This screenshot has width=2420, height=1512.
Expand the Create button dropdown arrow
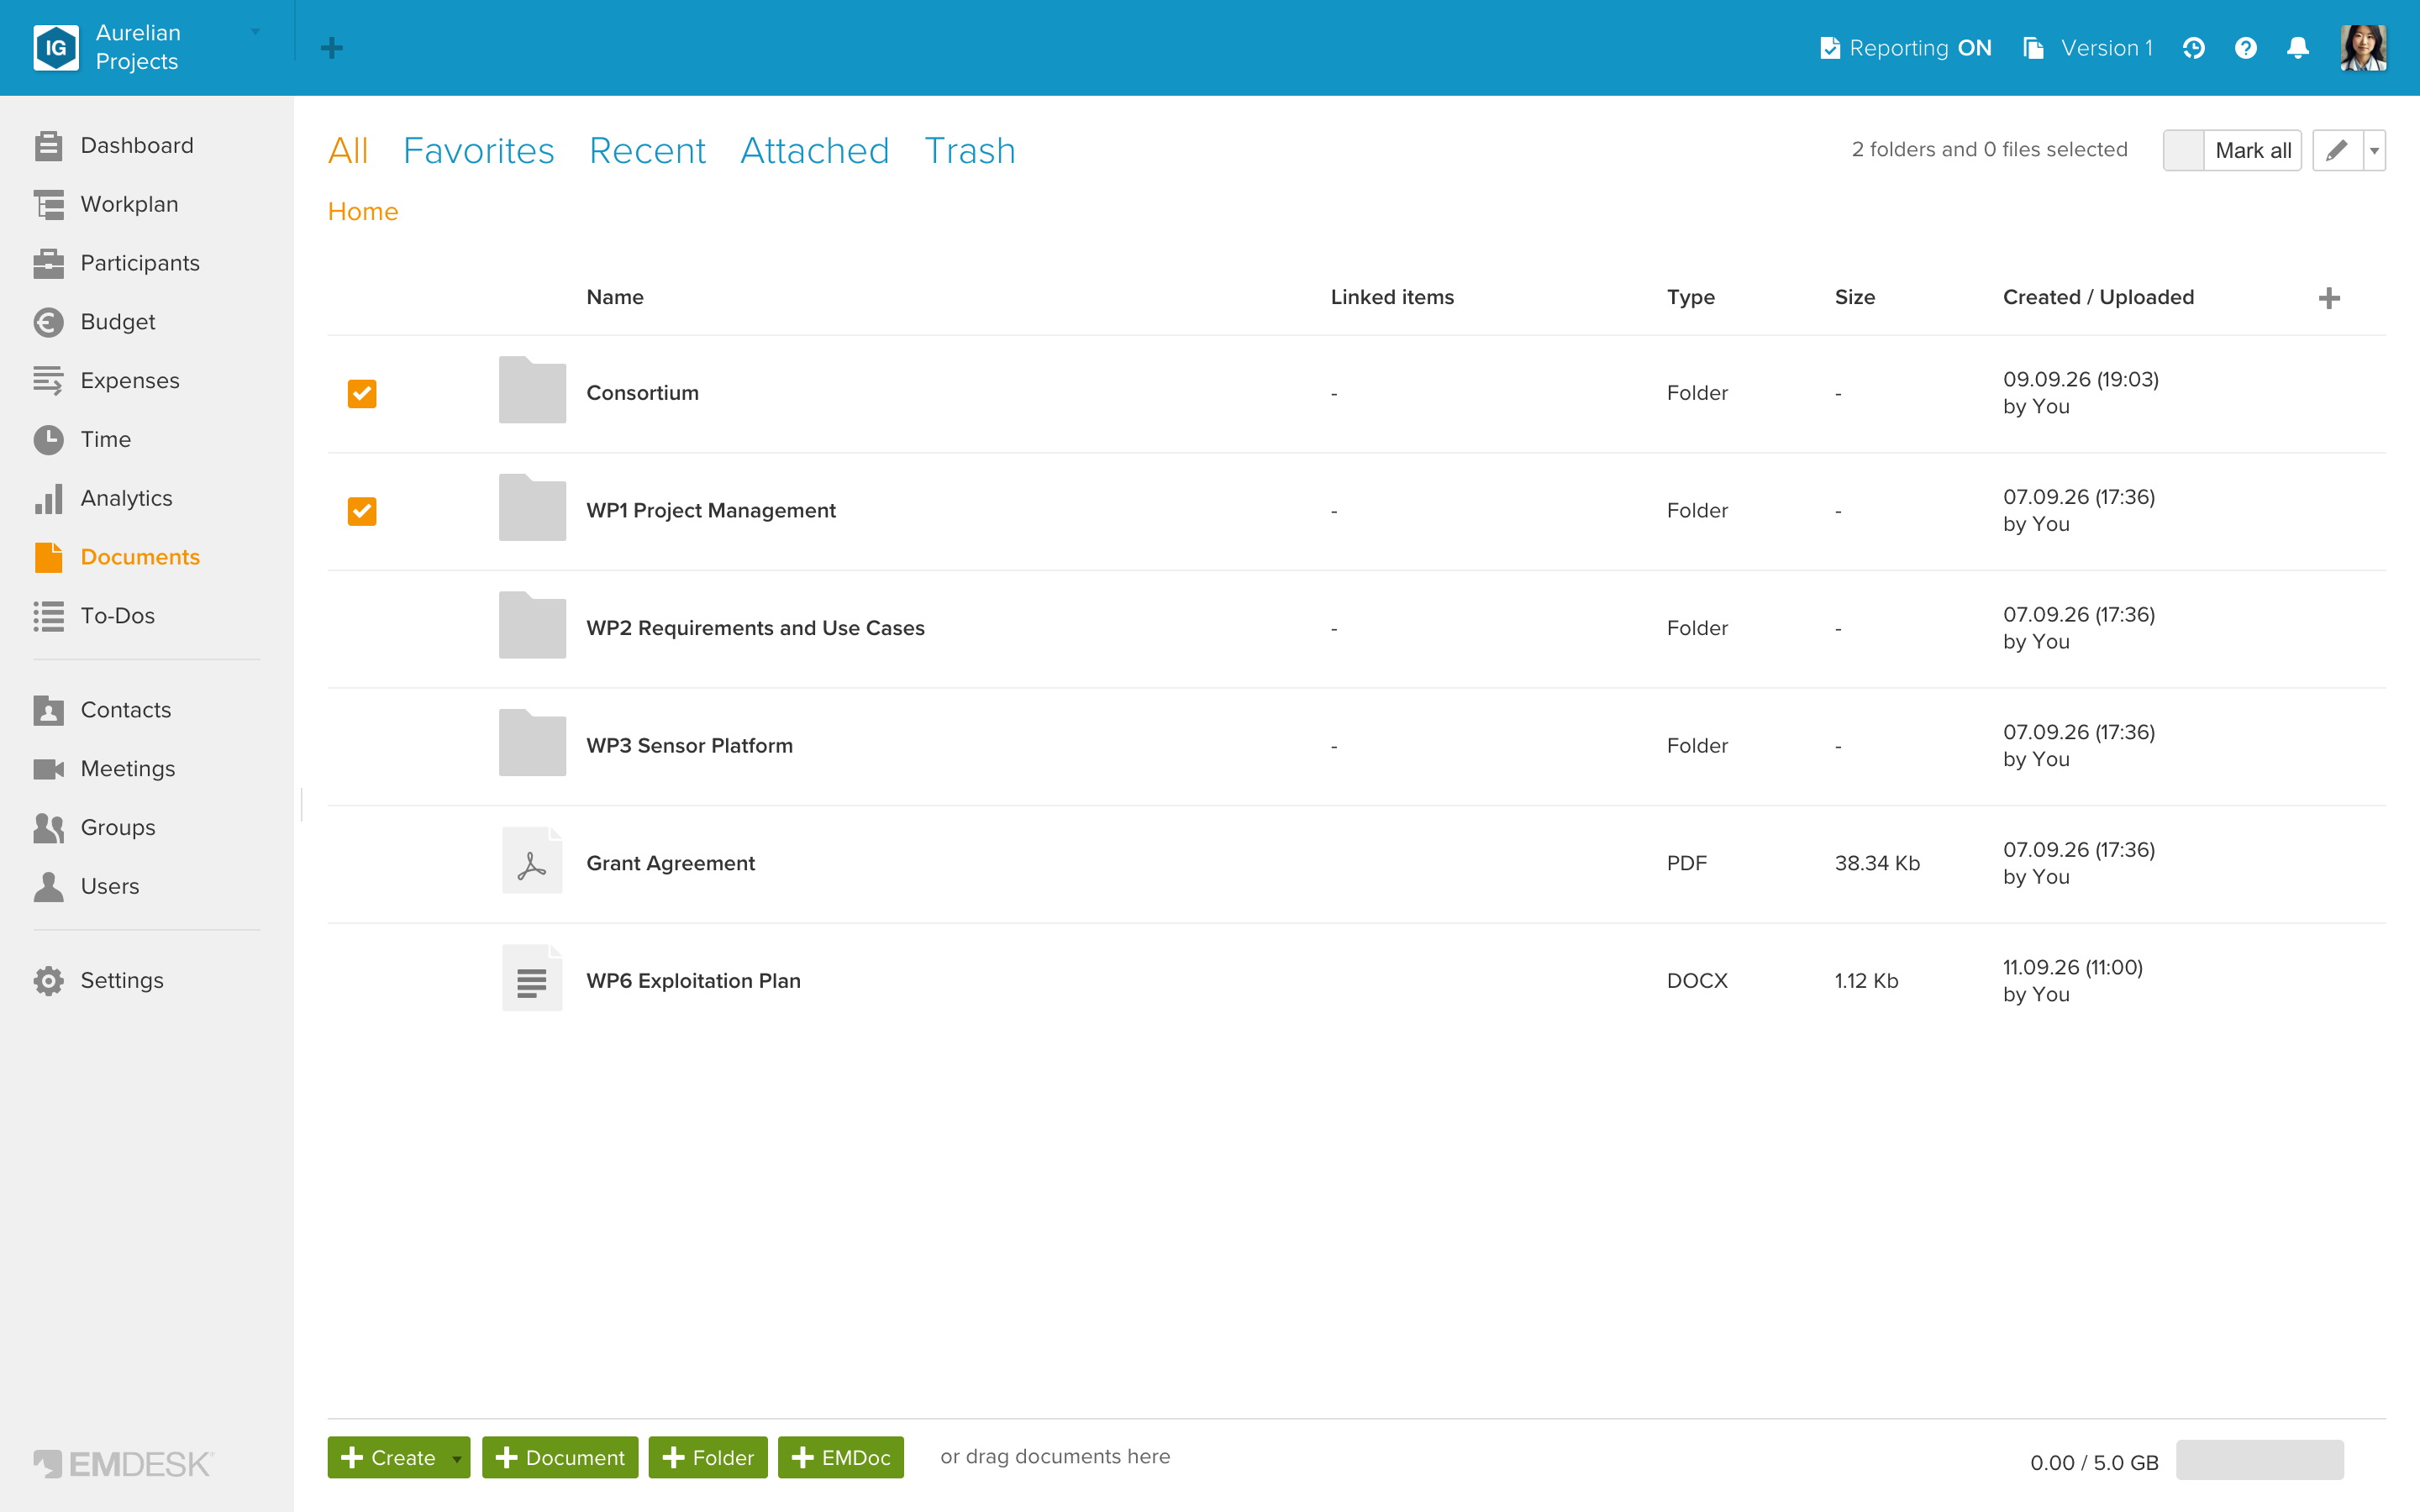tap(457, 1458)
